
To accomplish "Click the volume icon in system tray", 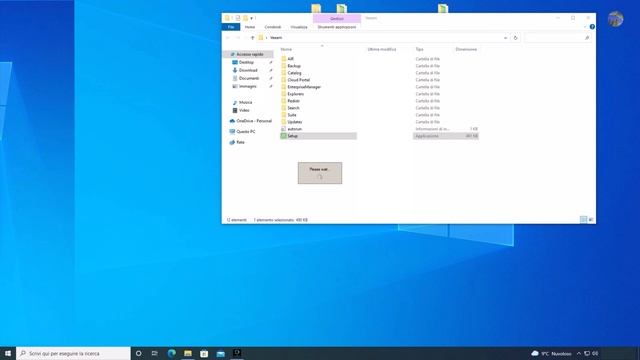I will pos(595,353).
